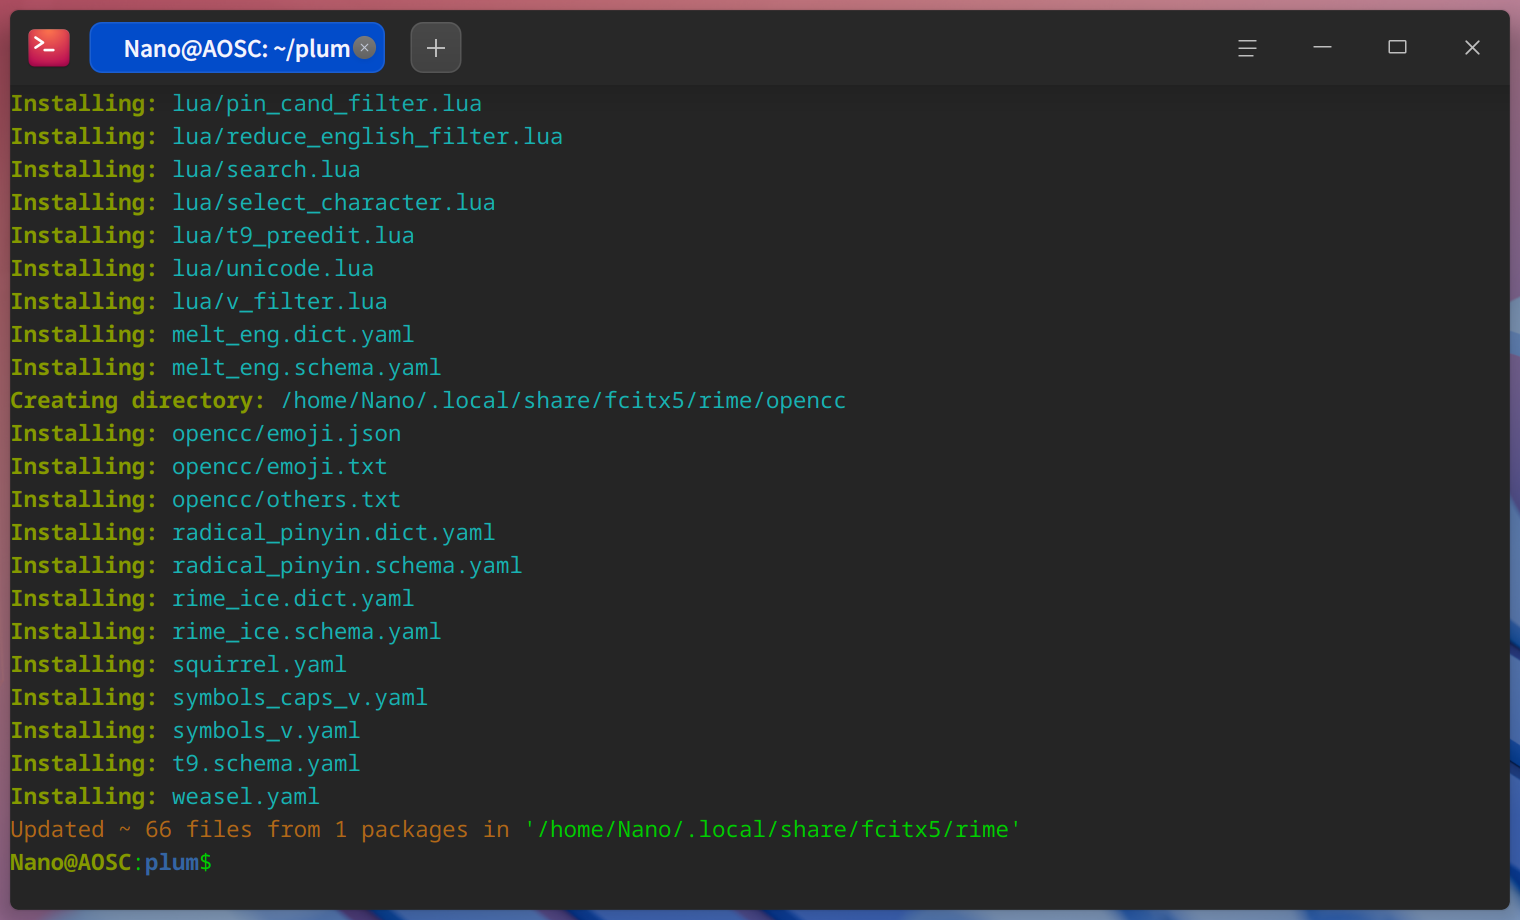The height and width of the screenshot is (920, 1520).
Task: Click the opencc/emoji.txt file name
Action: 279,467
